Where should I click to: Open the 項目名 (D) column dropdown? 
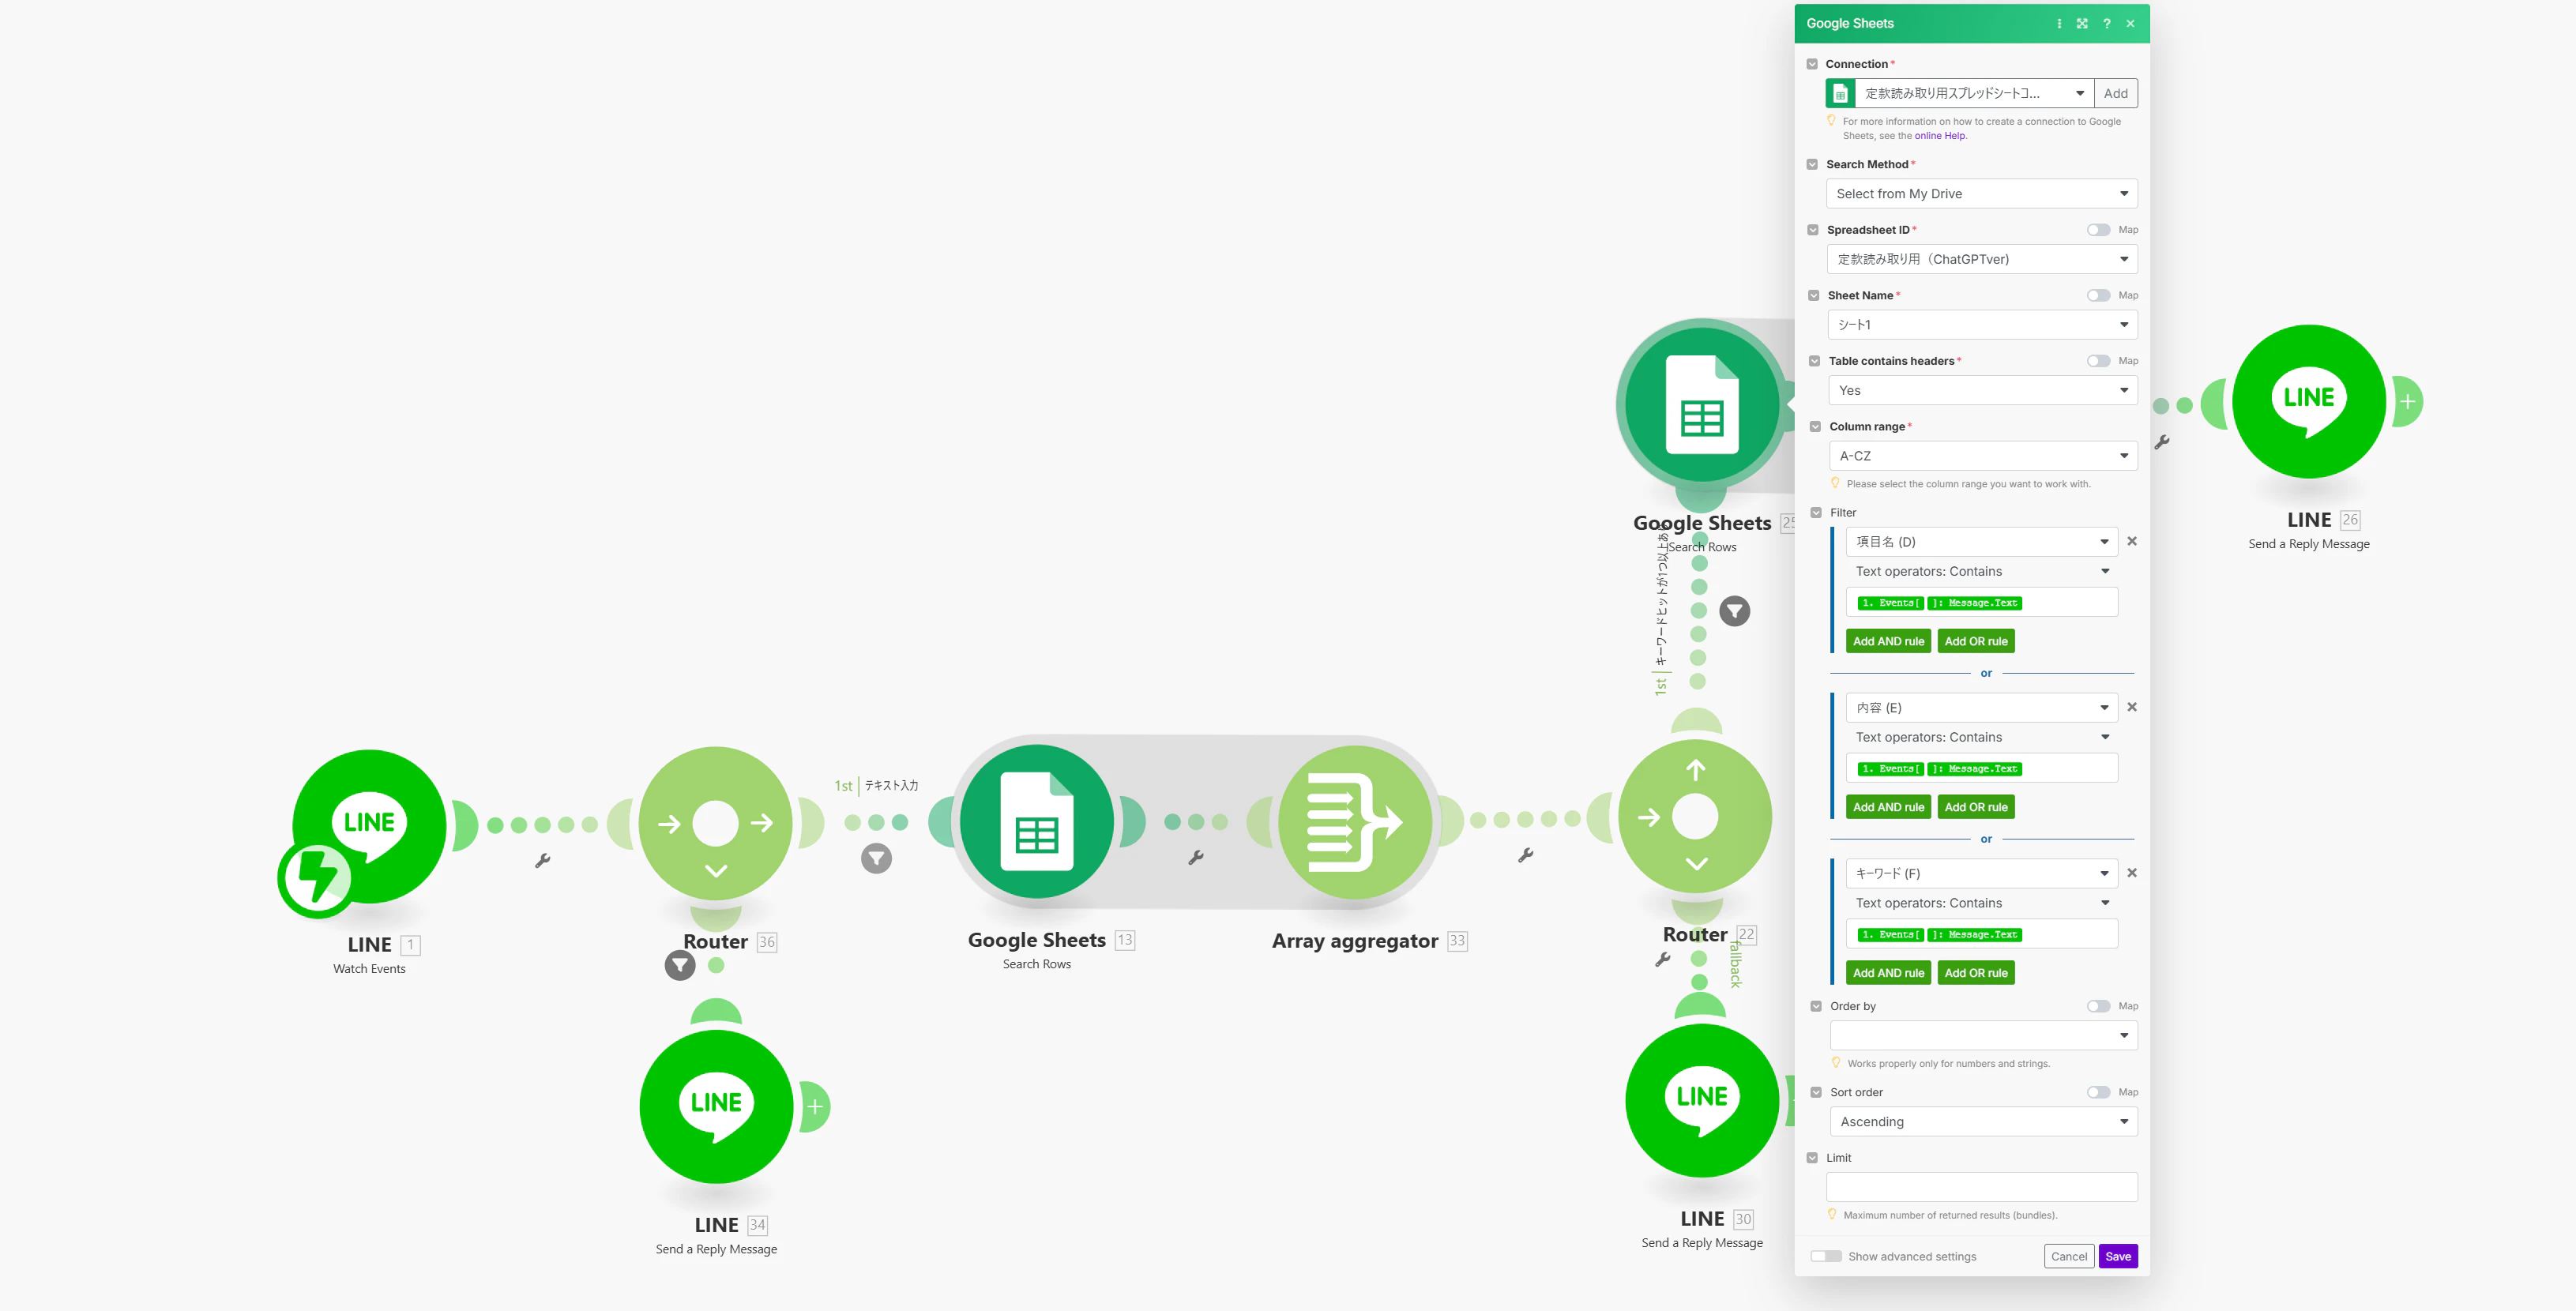pos(1982,541)
